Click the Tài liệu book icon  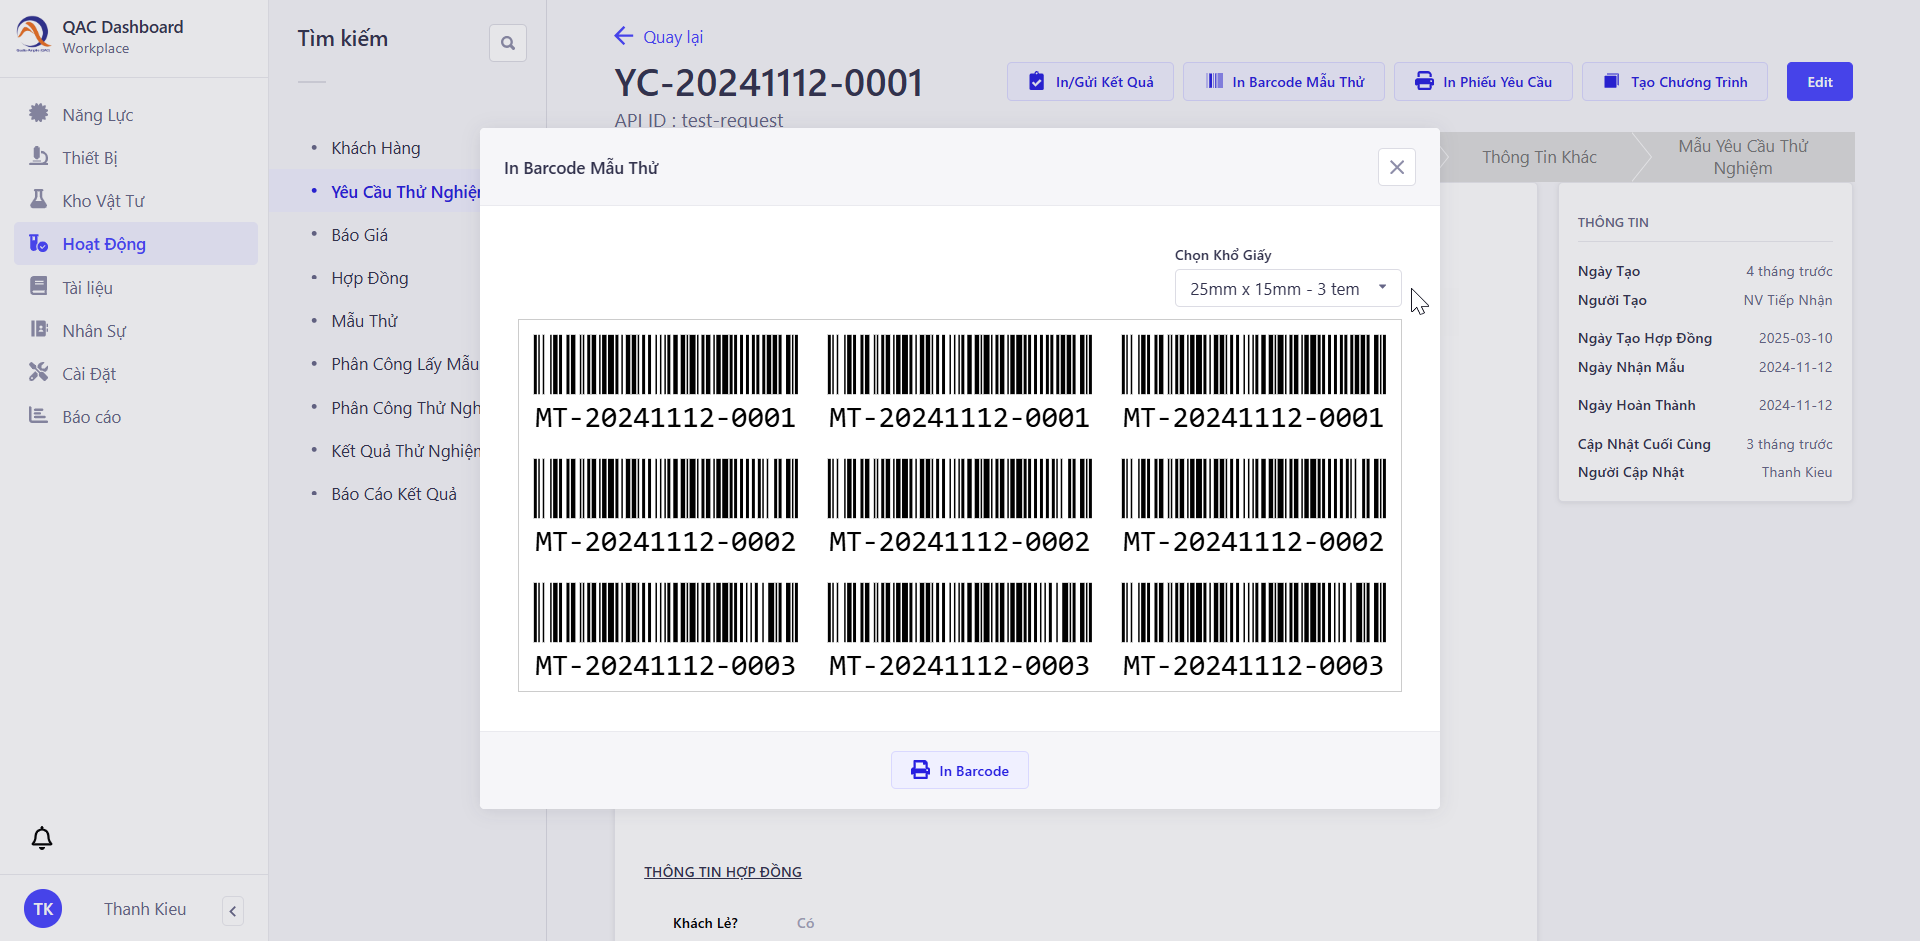[x=38, y=286]
